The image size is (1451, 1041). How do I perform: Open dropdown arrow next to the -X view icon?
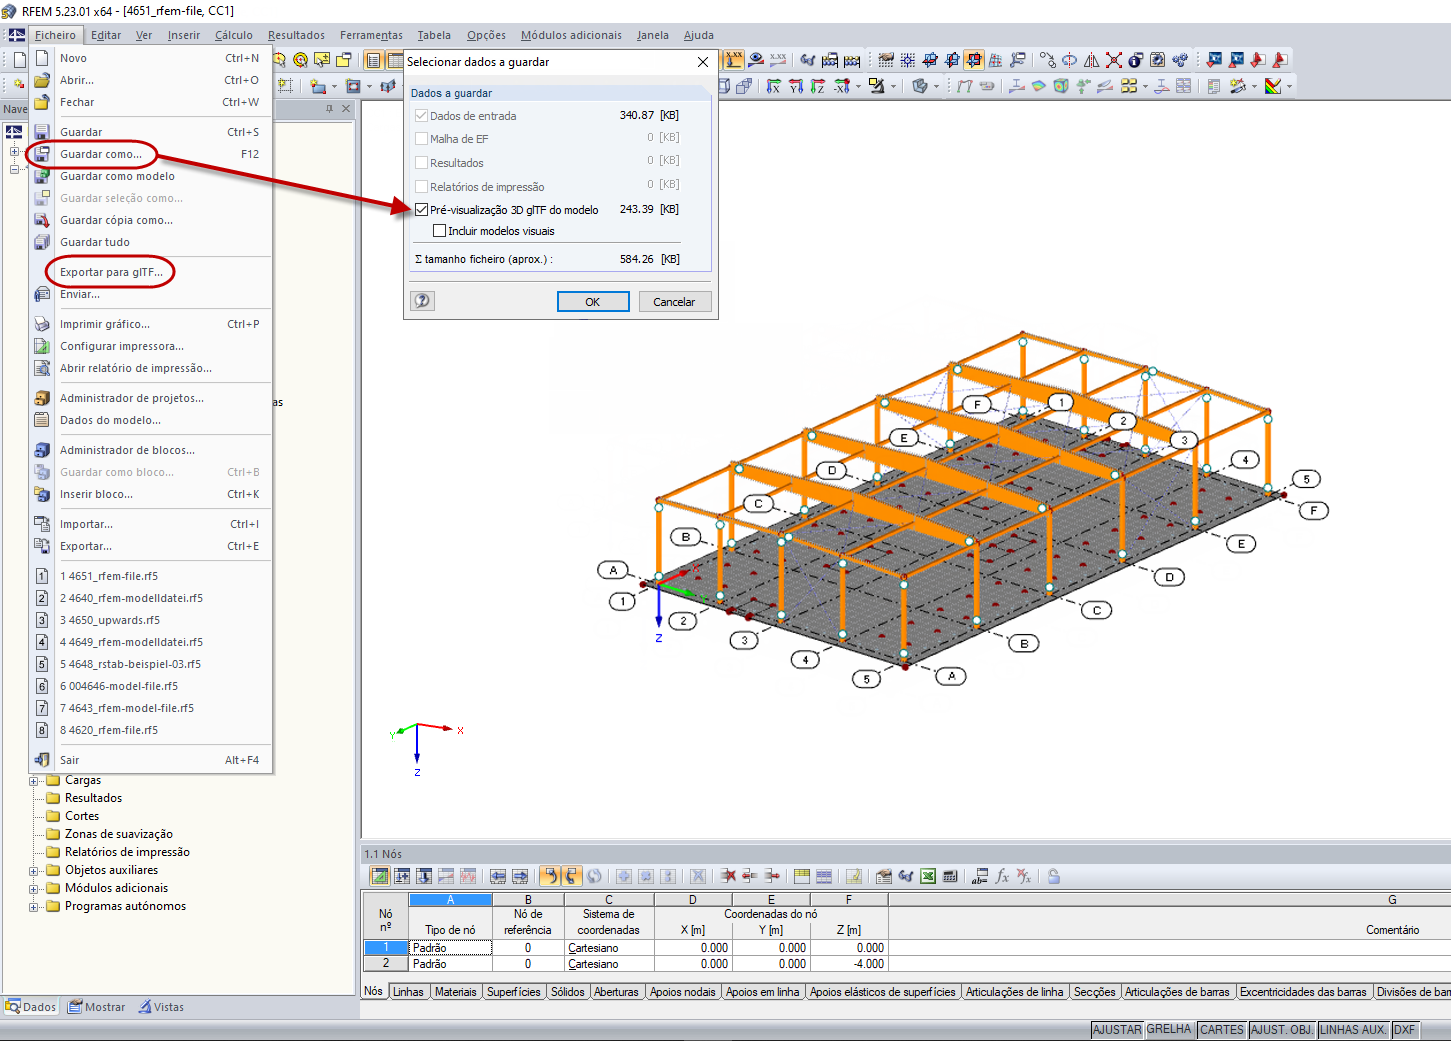click(858, 86)
